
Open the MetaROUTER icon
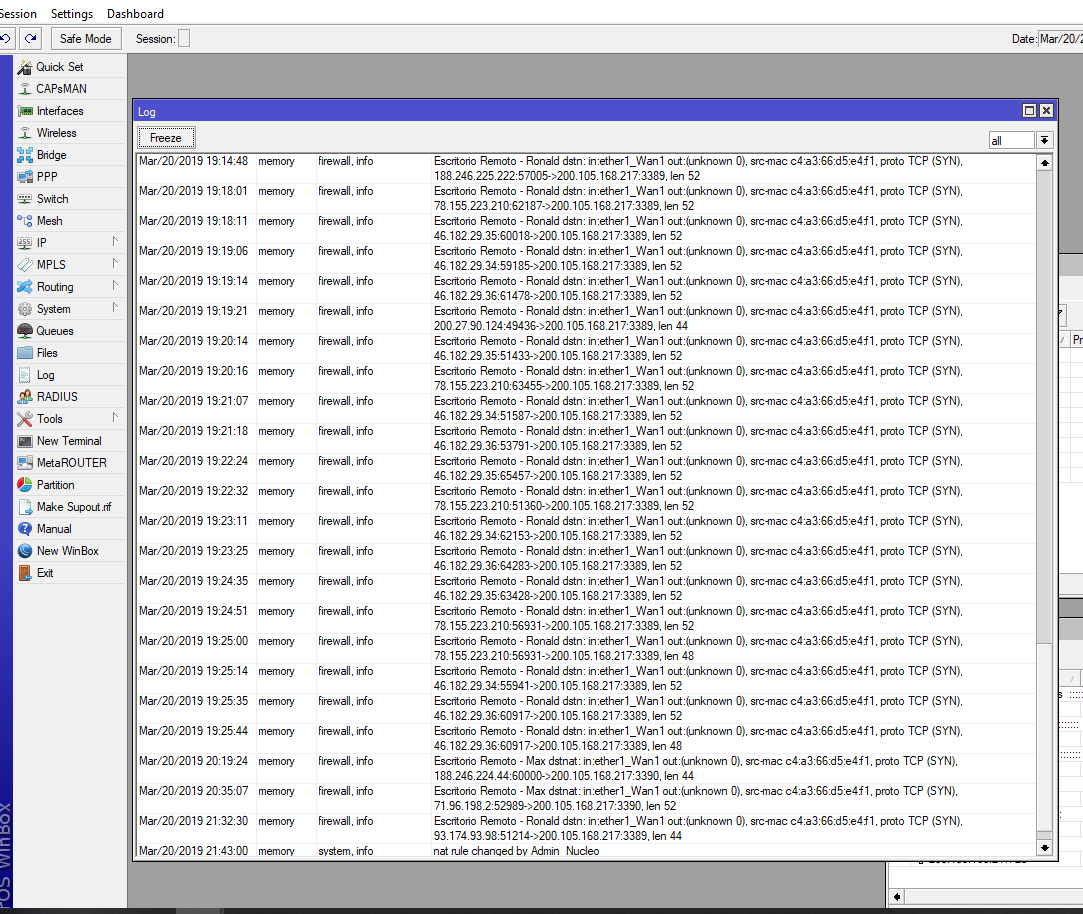point(25,463)
